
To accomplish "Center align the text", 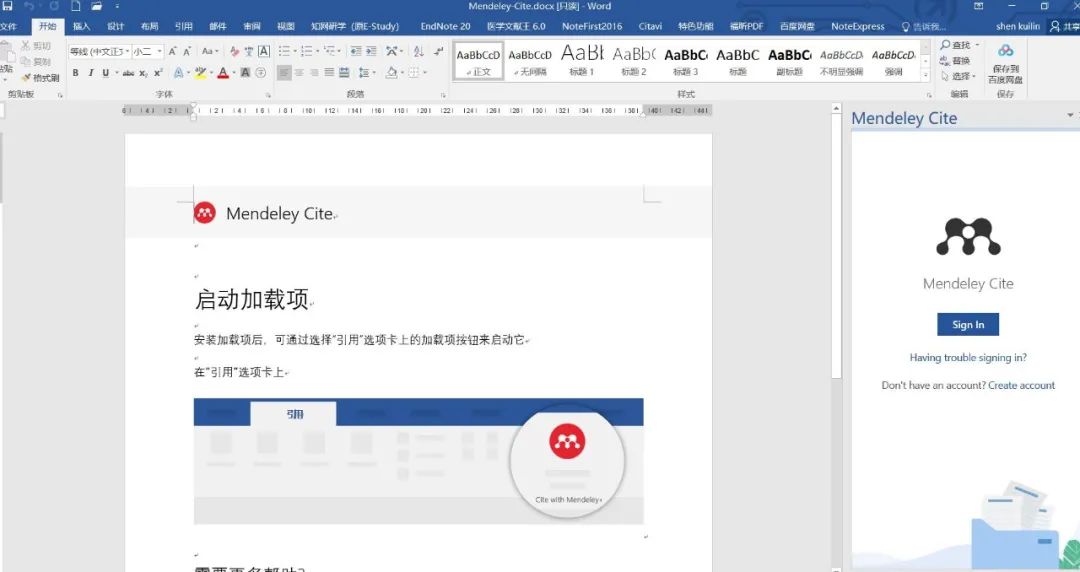I will pos(299,73).
